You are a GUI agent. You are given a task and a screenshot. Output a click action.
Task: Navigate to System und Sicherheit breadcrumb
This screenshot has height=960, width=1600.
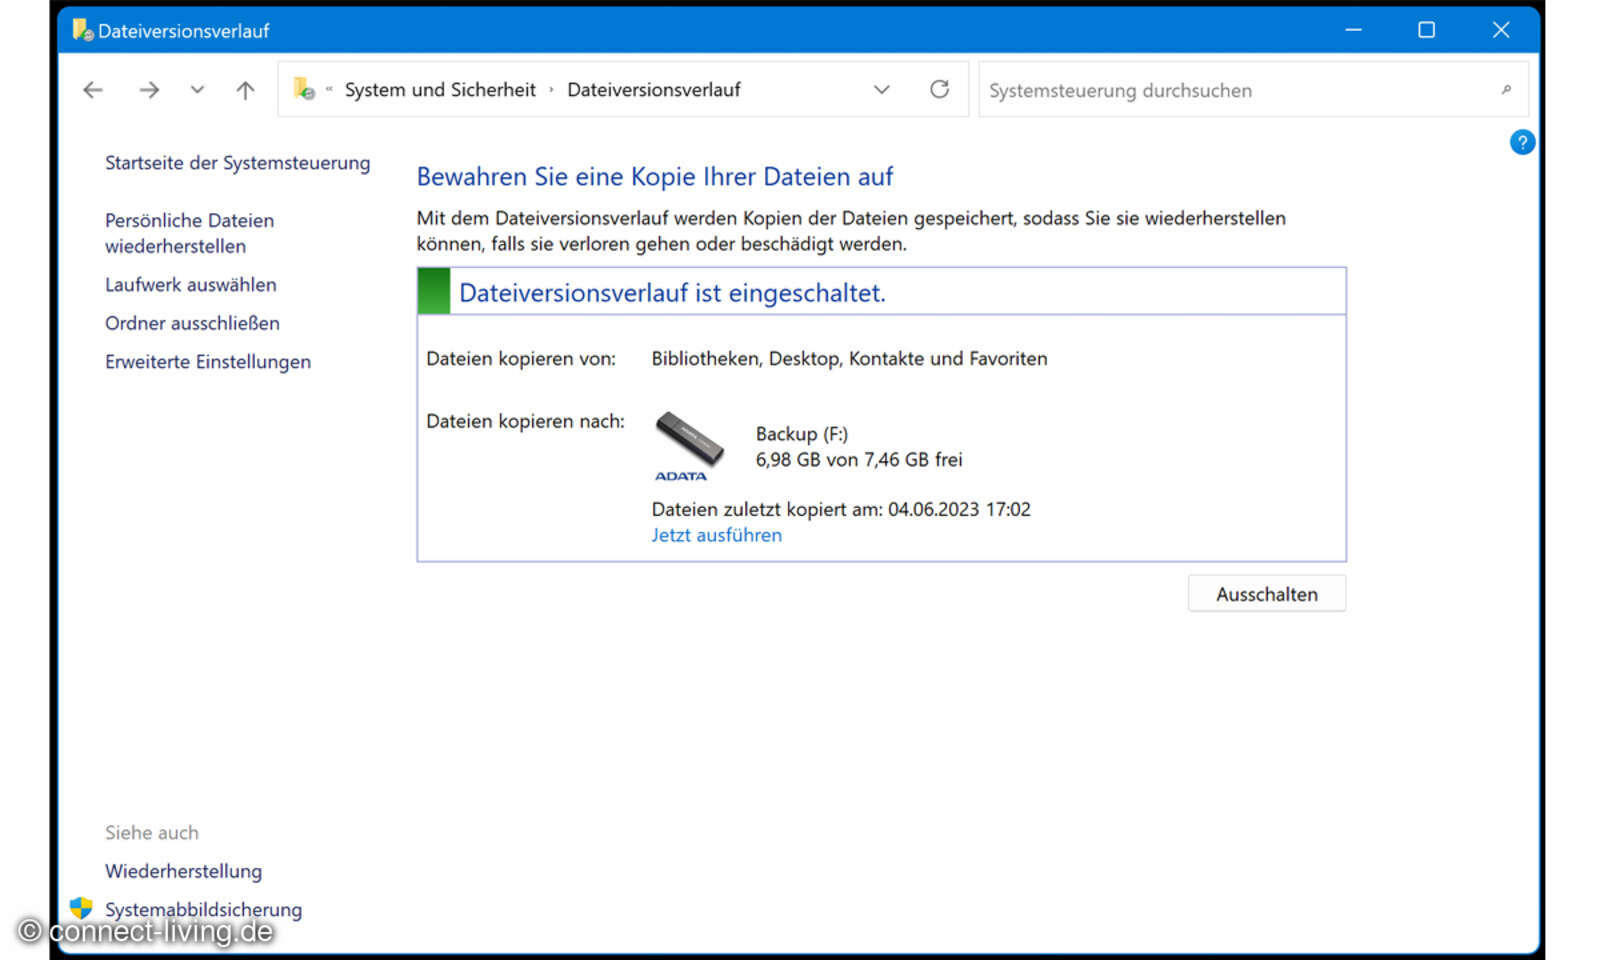[439, 89]
